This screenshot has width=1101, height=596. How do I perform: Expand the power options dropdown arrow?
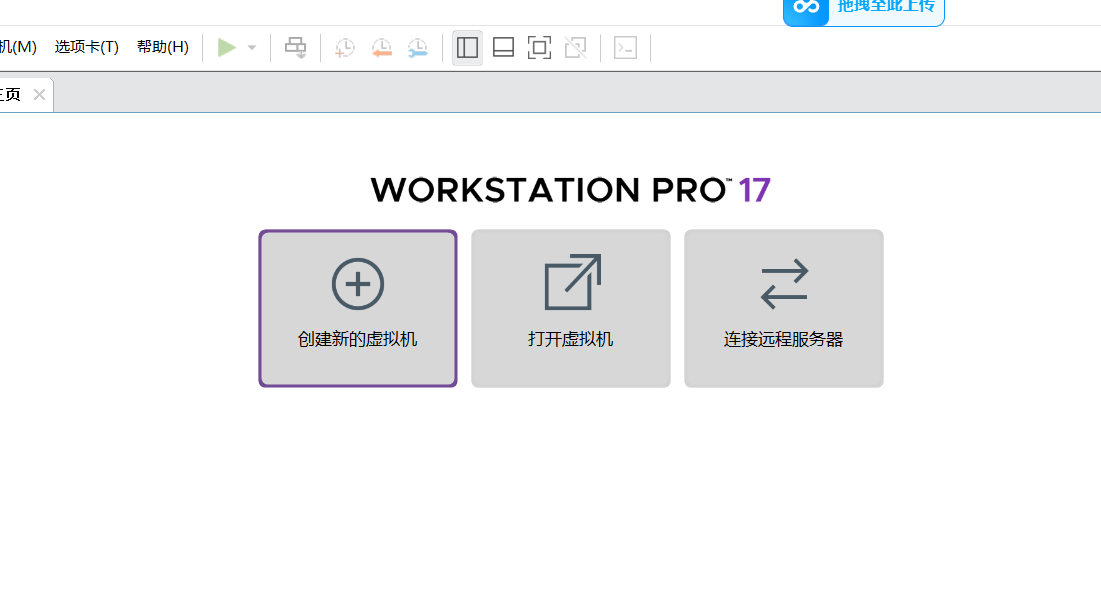252,48
